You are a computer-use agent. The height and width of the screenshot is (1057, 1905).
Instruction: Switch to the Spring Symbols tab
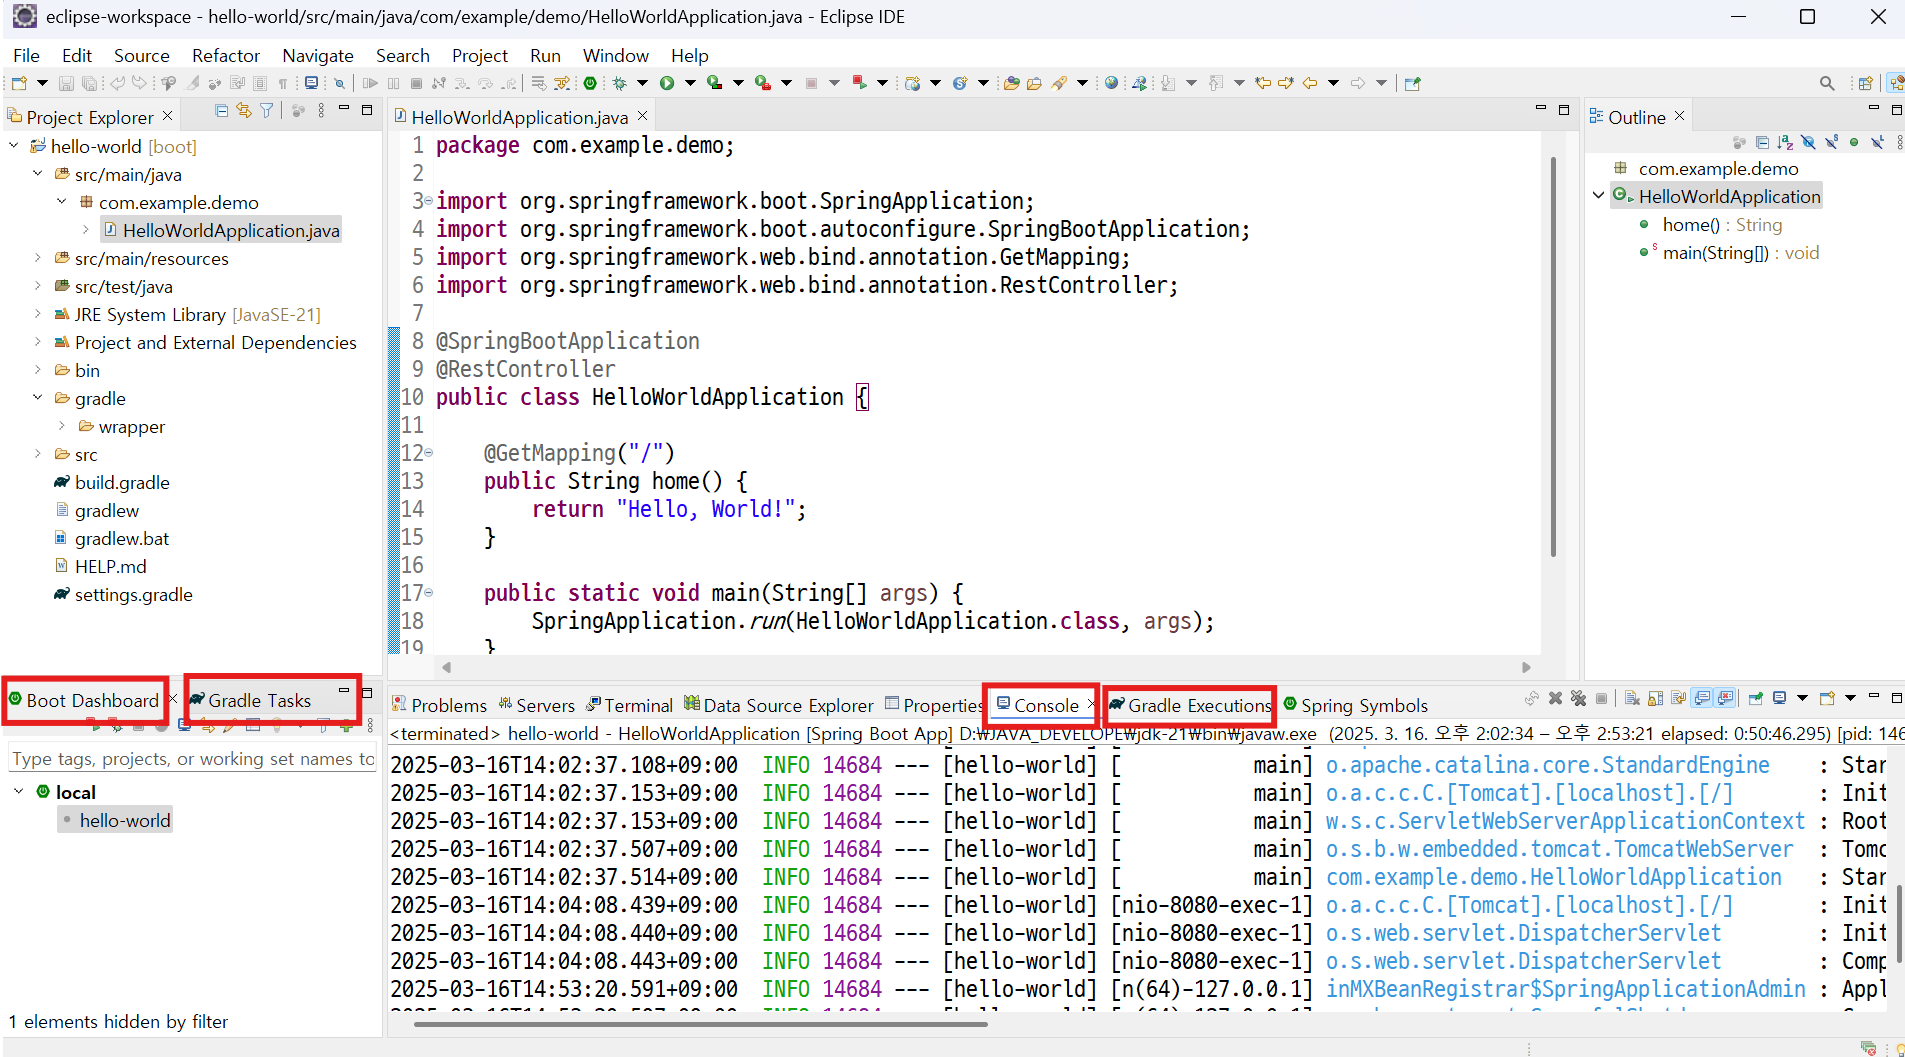click(x=1355, y=705)
